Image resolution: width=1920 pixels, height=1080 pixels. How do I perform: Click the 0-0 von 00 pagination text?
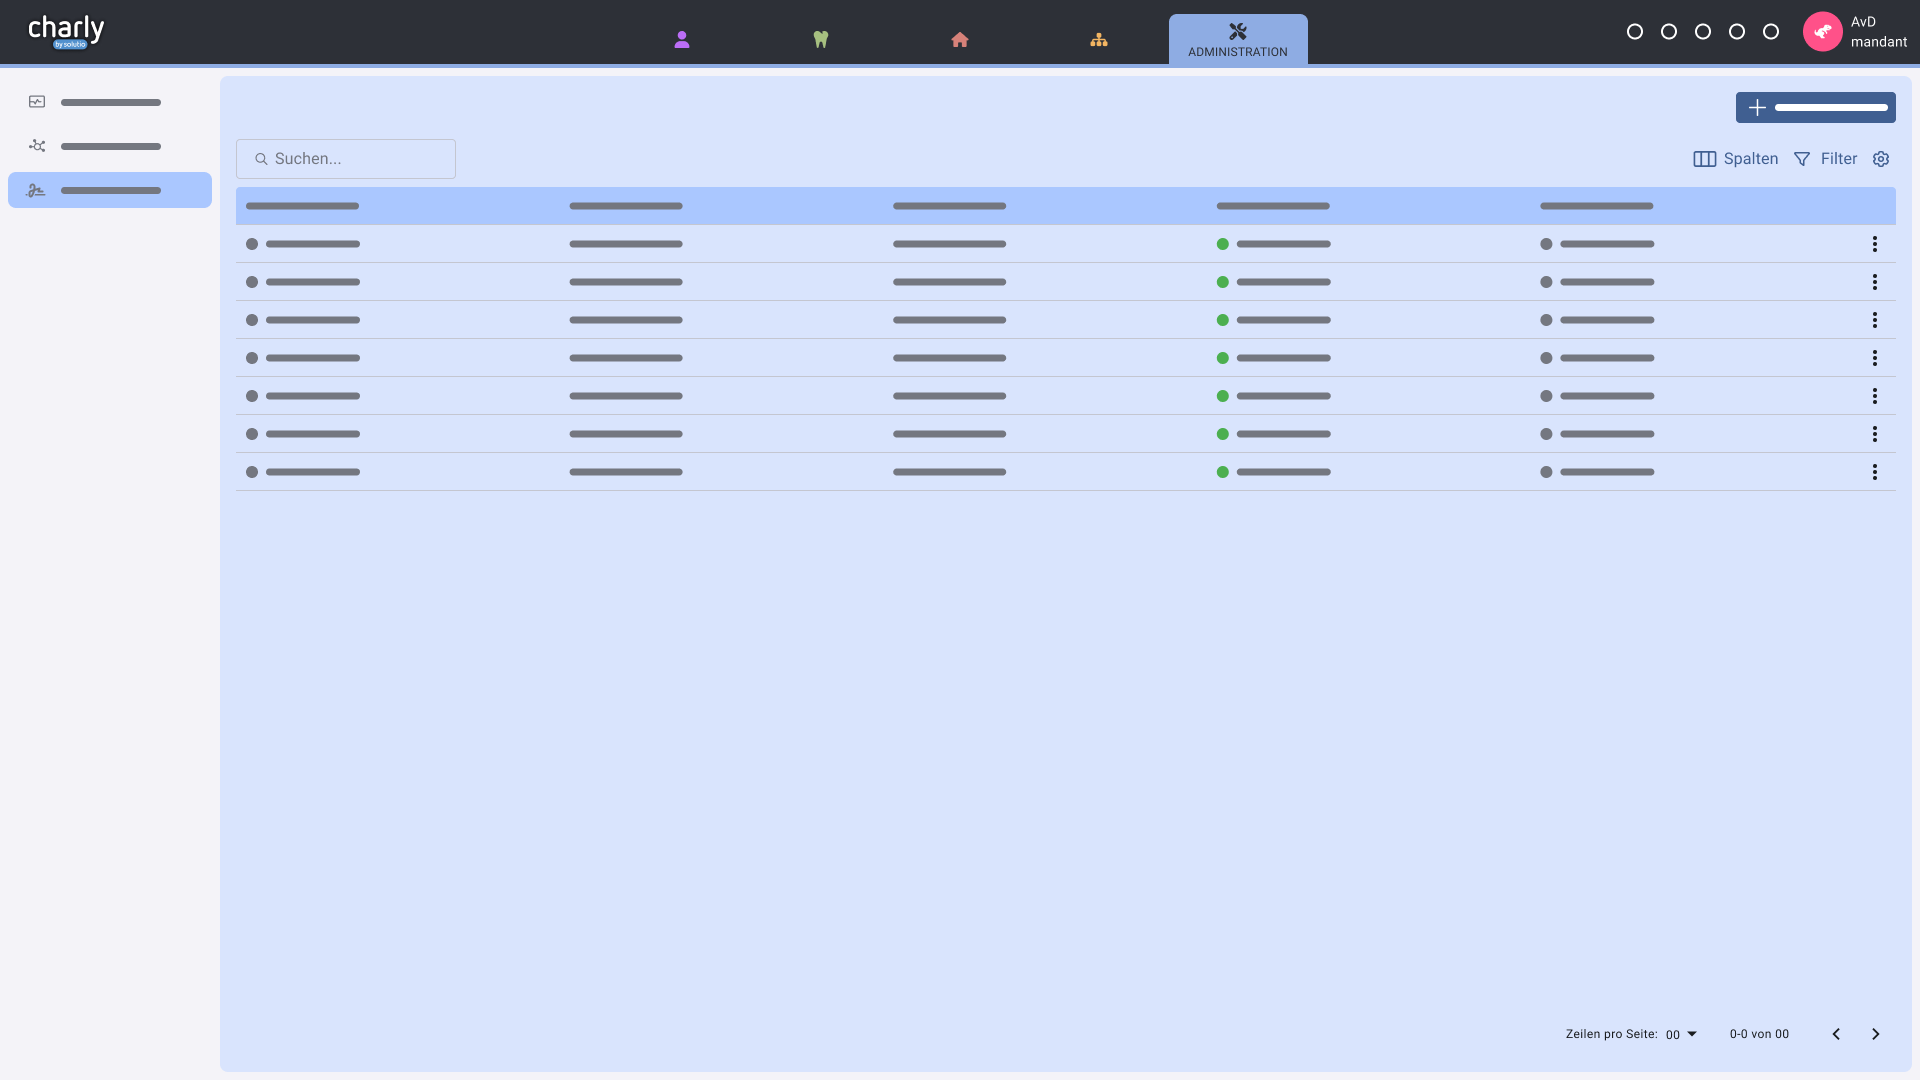tap(1759, 1034)
